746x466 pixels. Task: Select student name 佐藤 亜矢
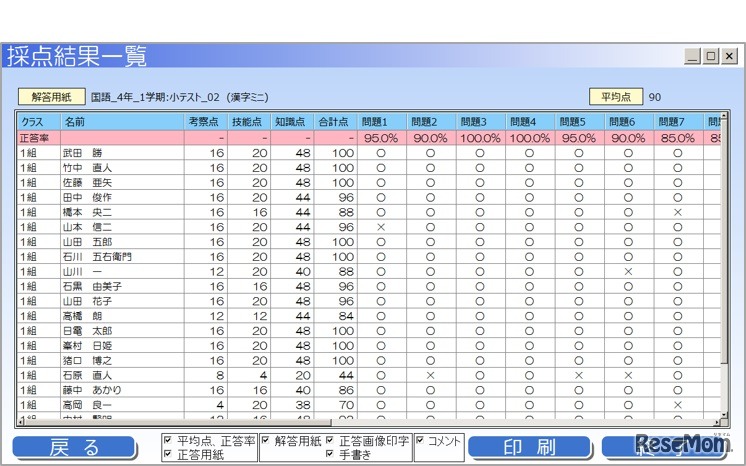pos(88,182)
